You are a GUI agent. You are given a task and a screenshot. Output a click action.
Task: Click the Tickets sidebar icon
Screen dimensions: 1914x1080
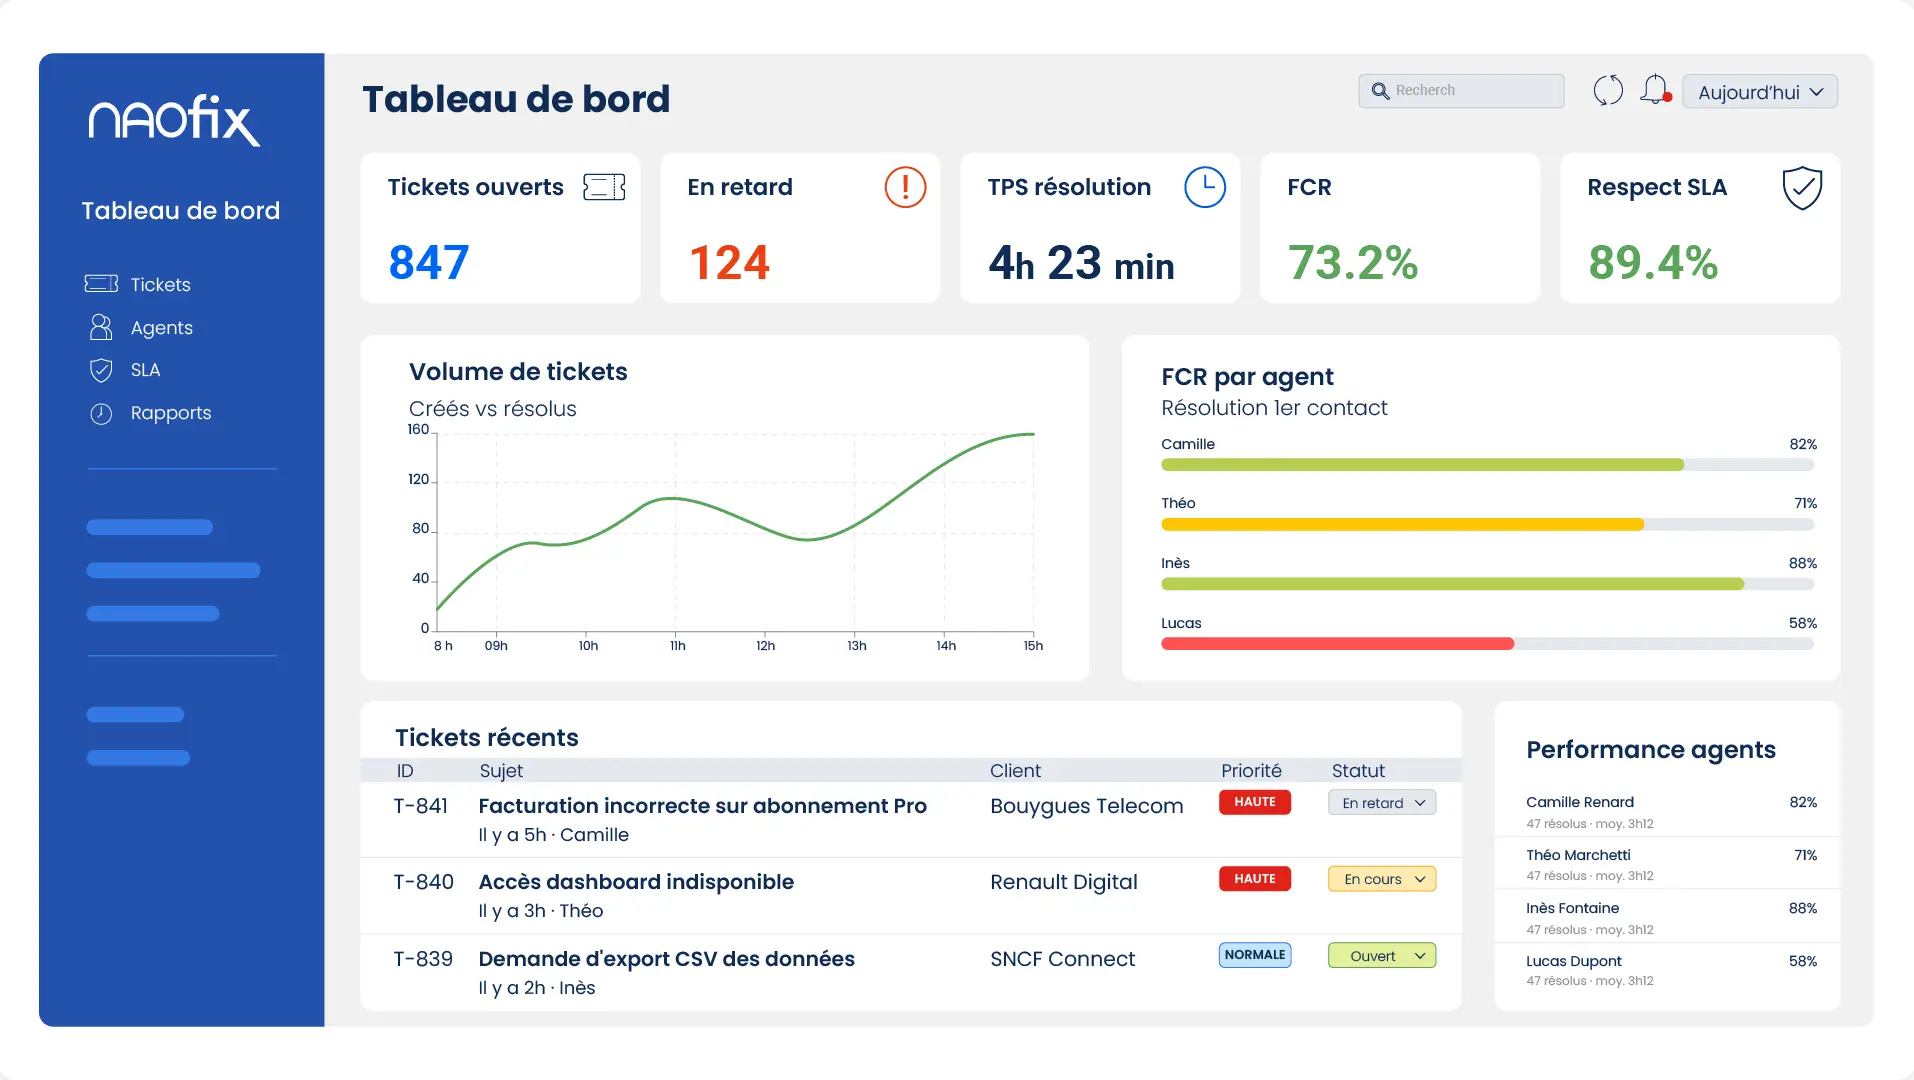tap(101, 284)
